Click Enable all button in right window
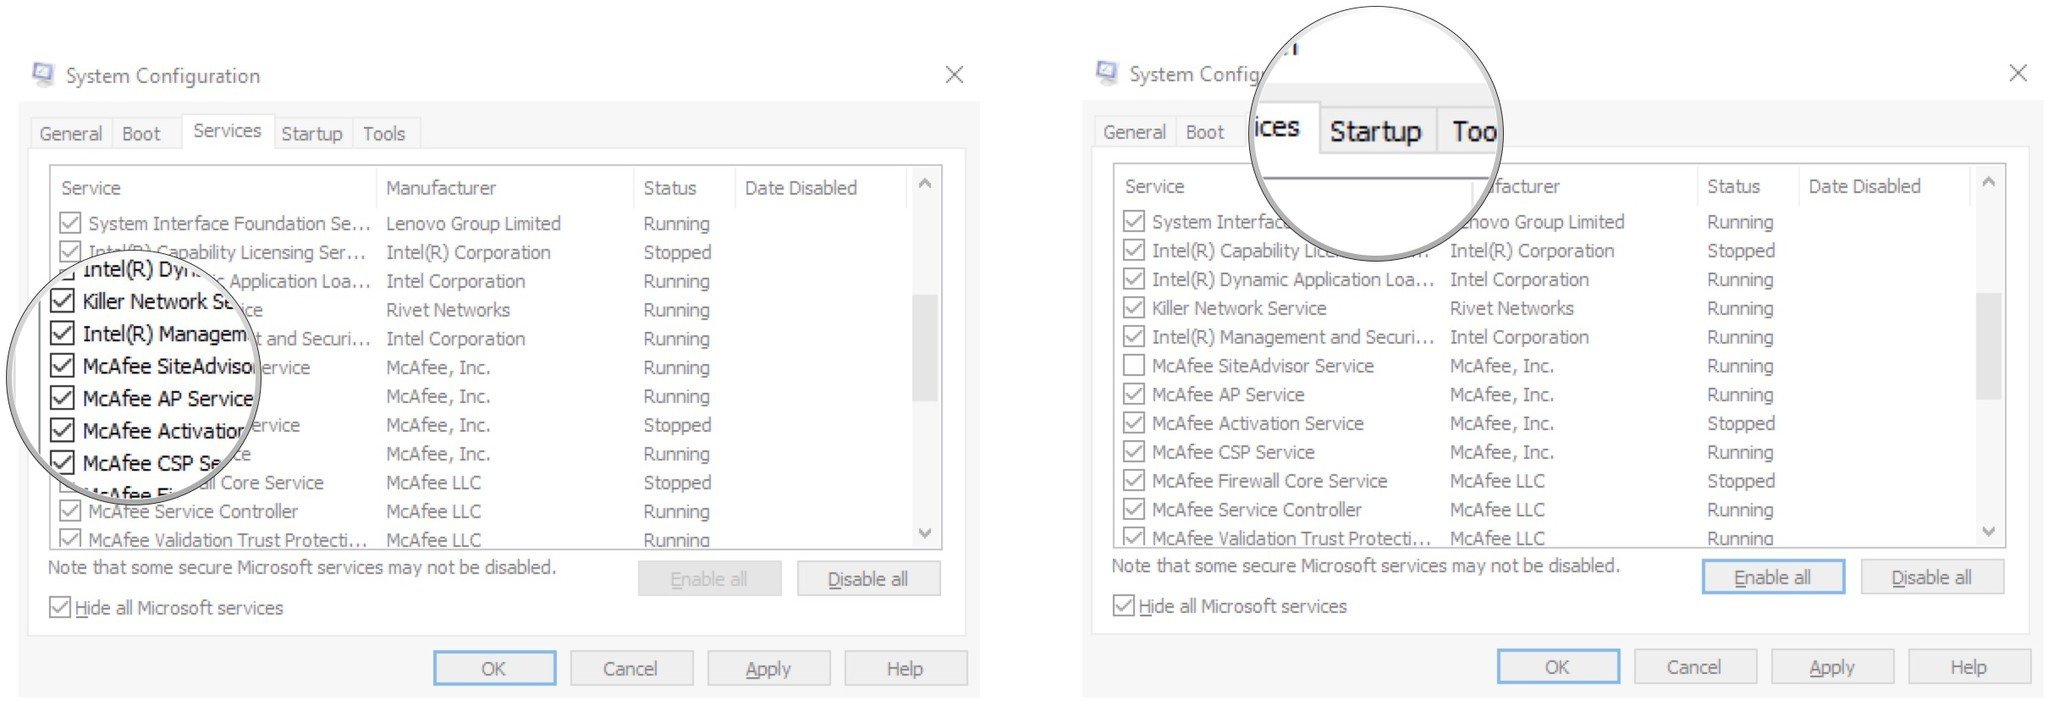2048x701 pixels. tap(1773, 576)
